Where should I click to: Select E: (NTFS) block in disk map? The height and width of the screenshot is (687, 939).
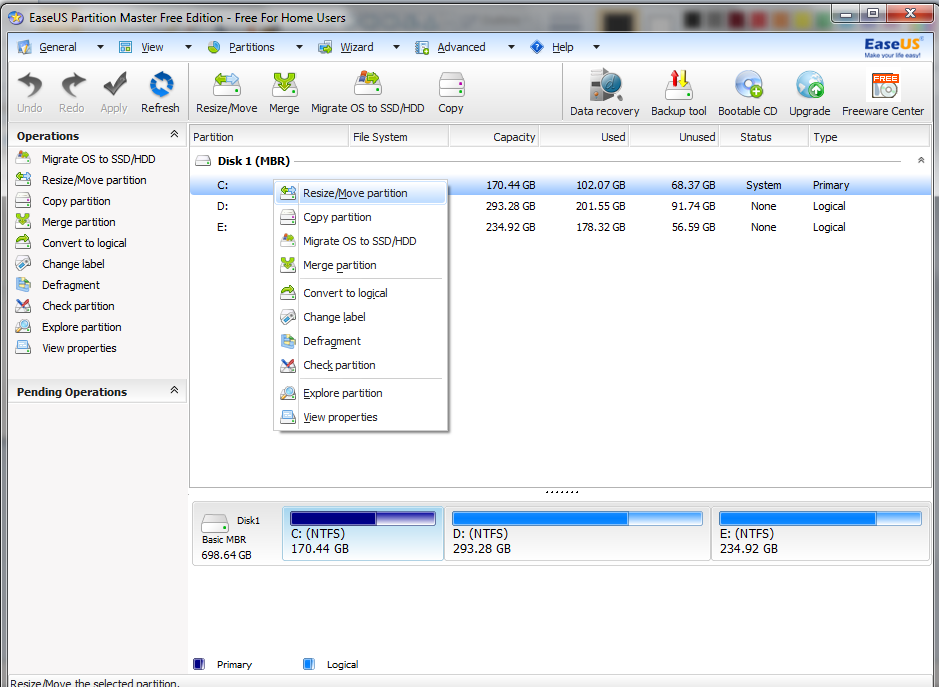[820, 534]
